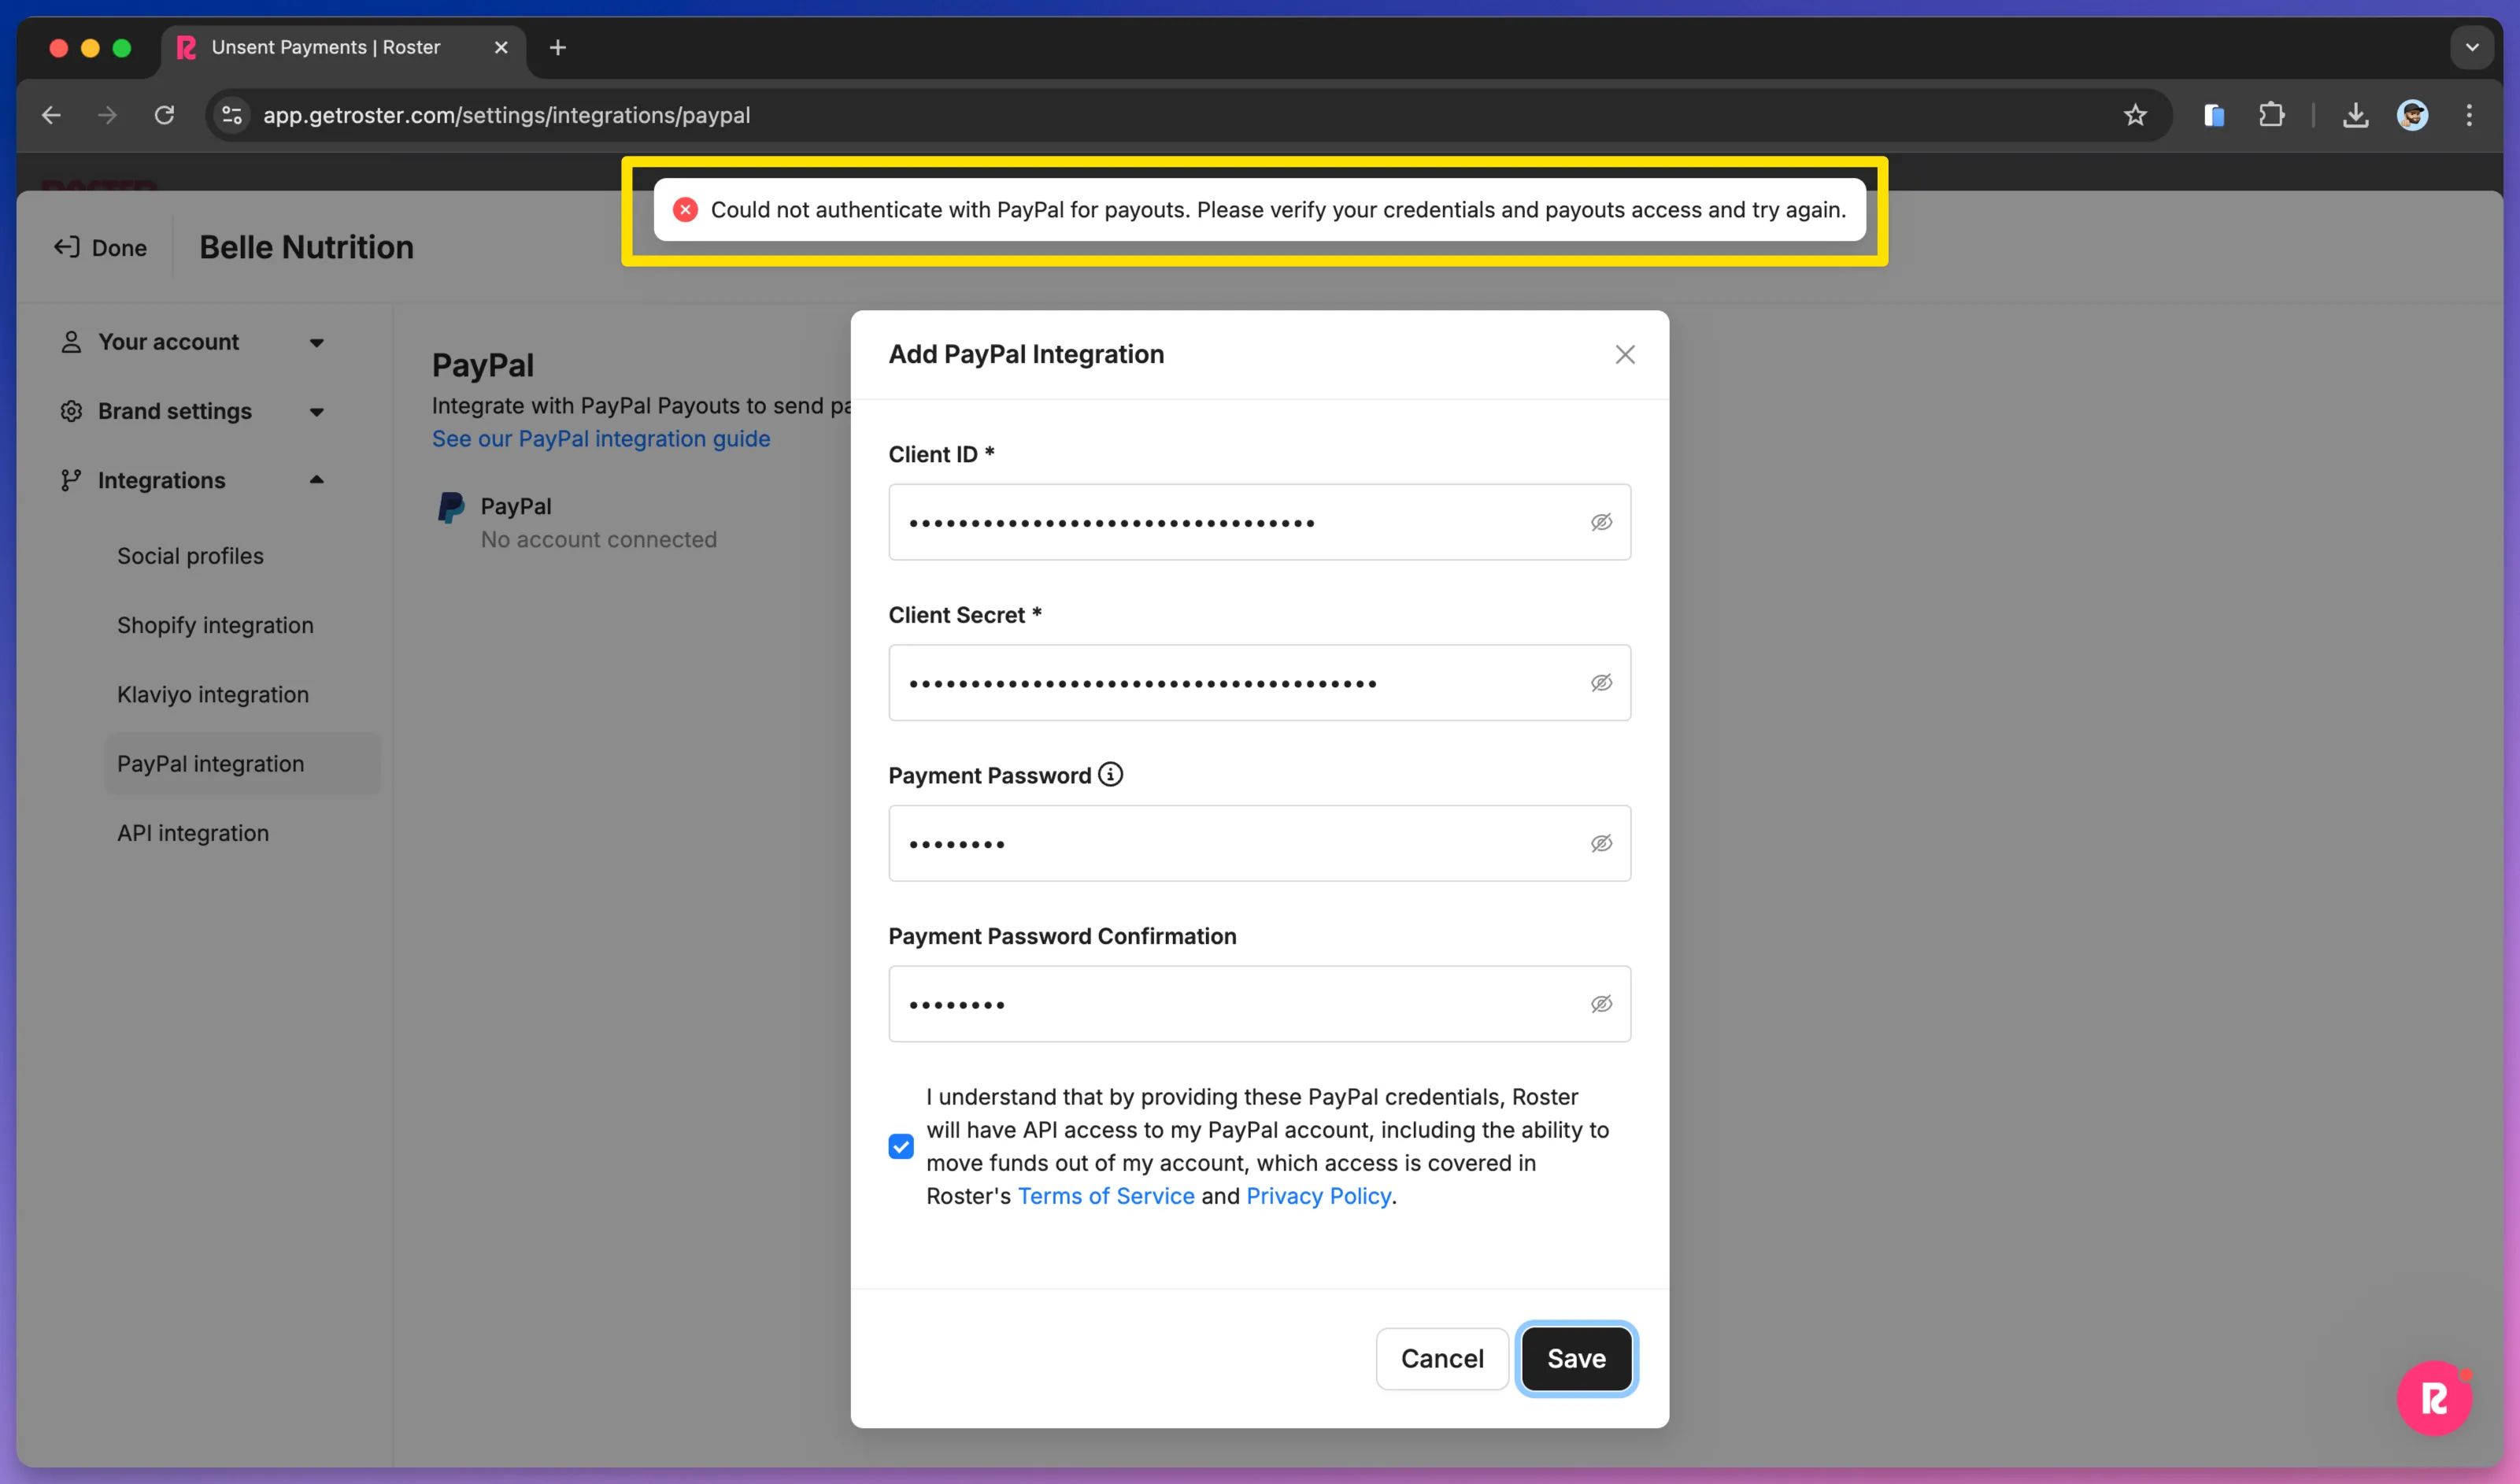Open browser downloads

tap(2355, 115)
